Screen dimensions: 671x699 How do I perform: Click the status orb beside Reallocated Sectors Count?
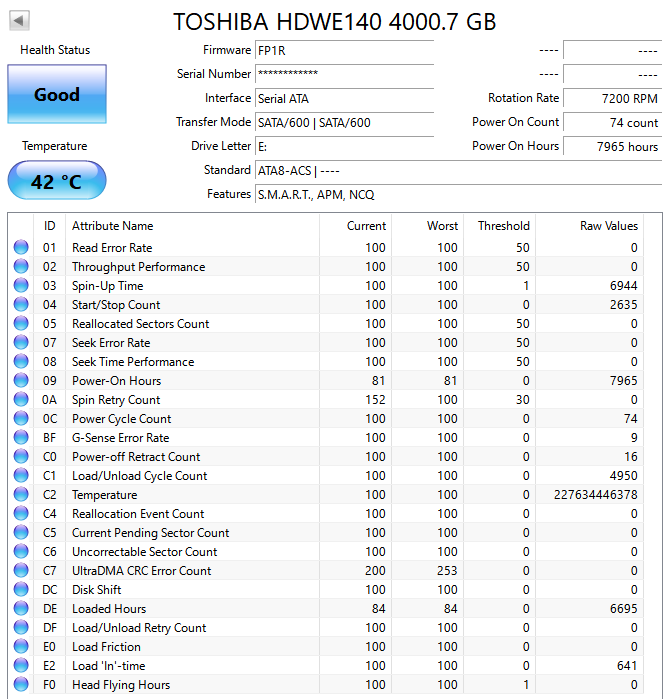point(21,323)
